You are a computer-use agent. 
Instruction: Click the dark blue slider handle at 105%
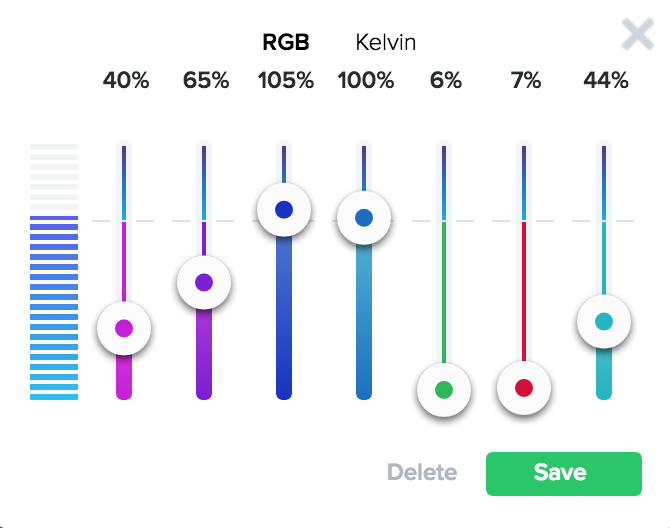[284, 210]
